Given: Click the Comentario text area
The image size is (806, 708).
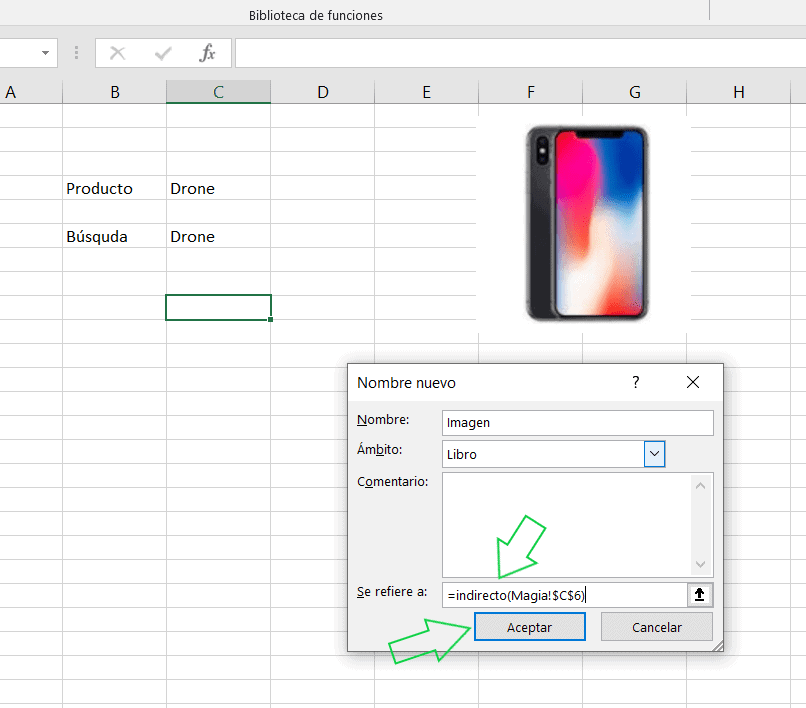Looking at the screenshot, I should [x=566, y=525].
